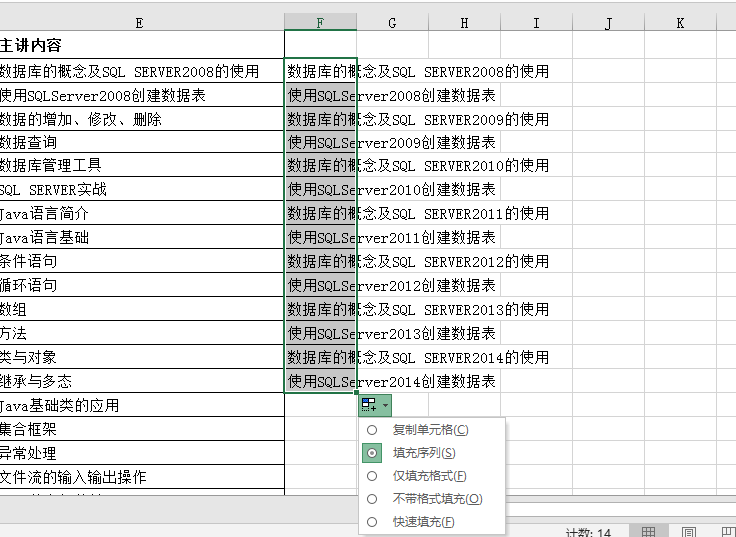Image resolution: width=736 pixels, height=537 pixels.
Task: Click the 条件语句 cell
Action: tap(142, 261)
